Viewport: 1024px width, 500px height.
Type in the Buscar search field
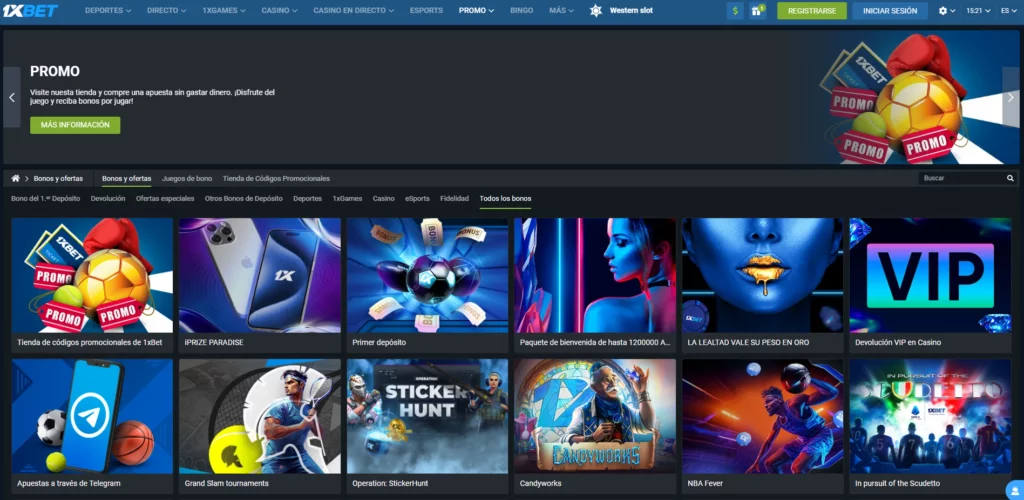coord(960,178)
